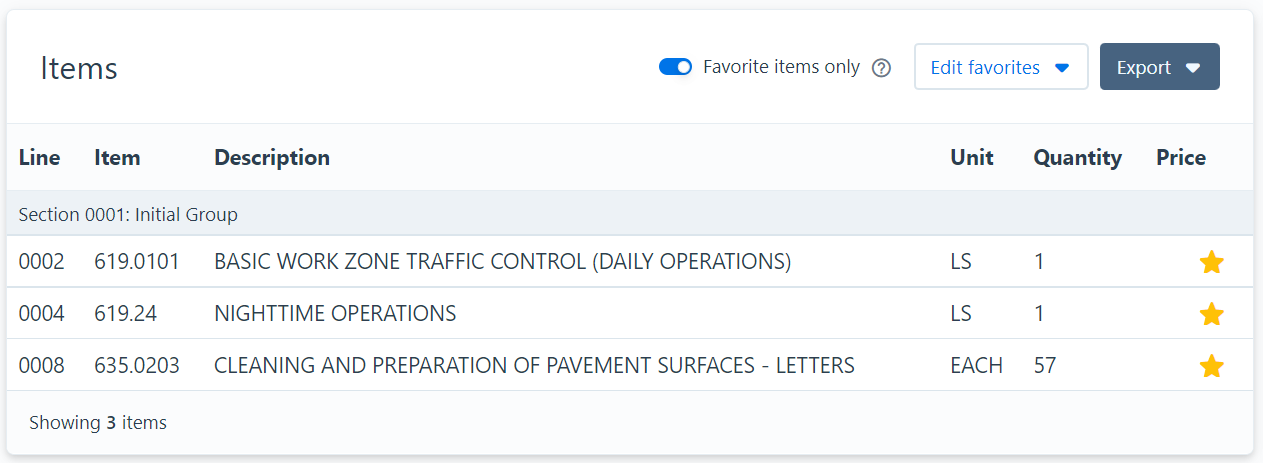1263x463 pixels.
Task: Click the Quantity column header
Action: pos(1077,157)
